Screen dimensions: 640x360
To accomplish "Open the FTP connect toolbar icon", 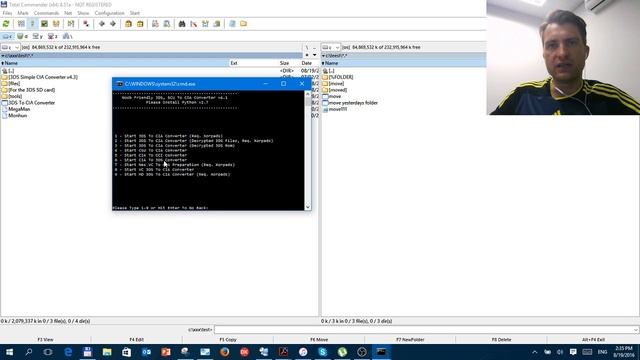I will pos(155,24).
